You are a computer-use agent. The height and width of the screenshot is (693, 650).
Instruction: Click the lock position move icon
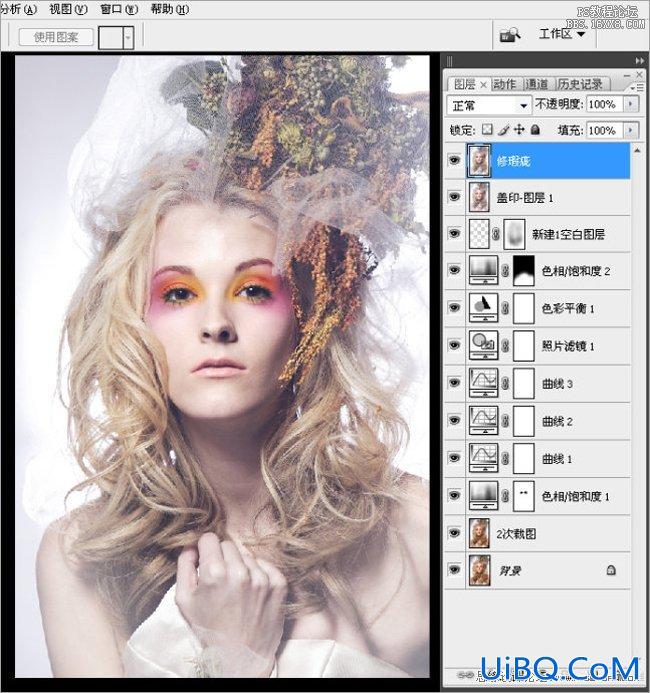[x=519, y=129]
